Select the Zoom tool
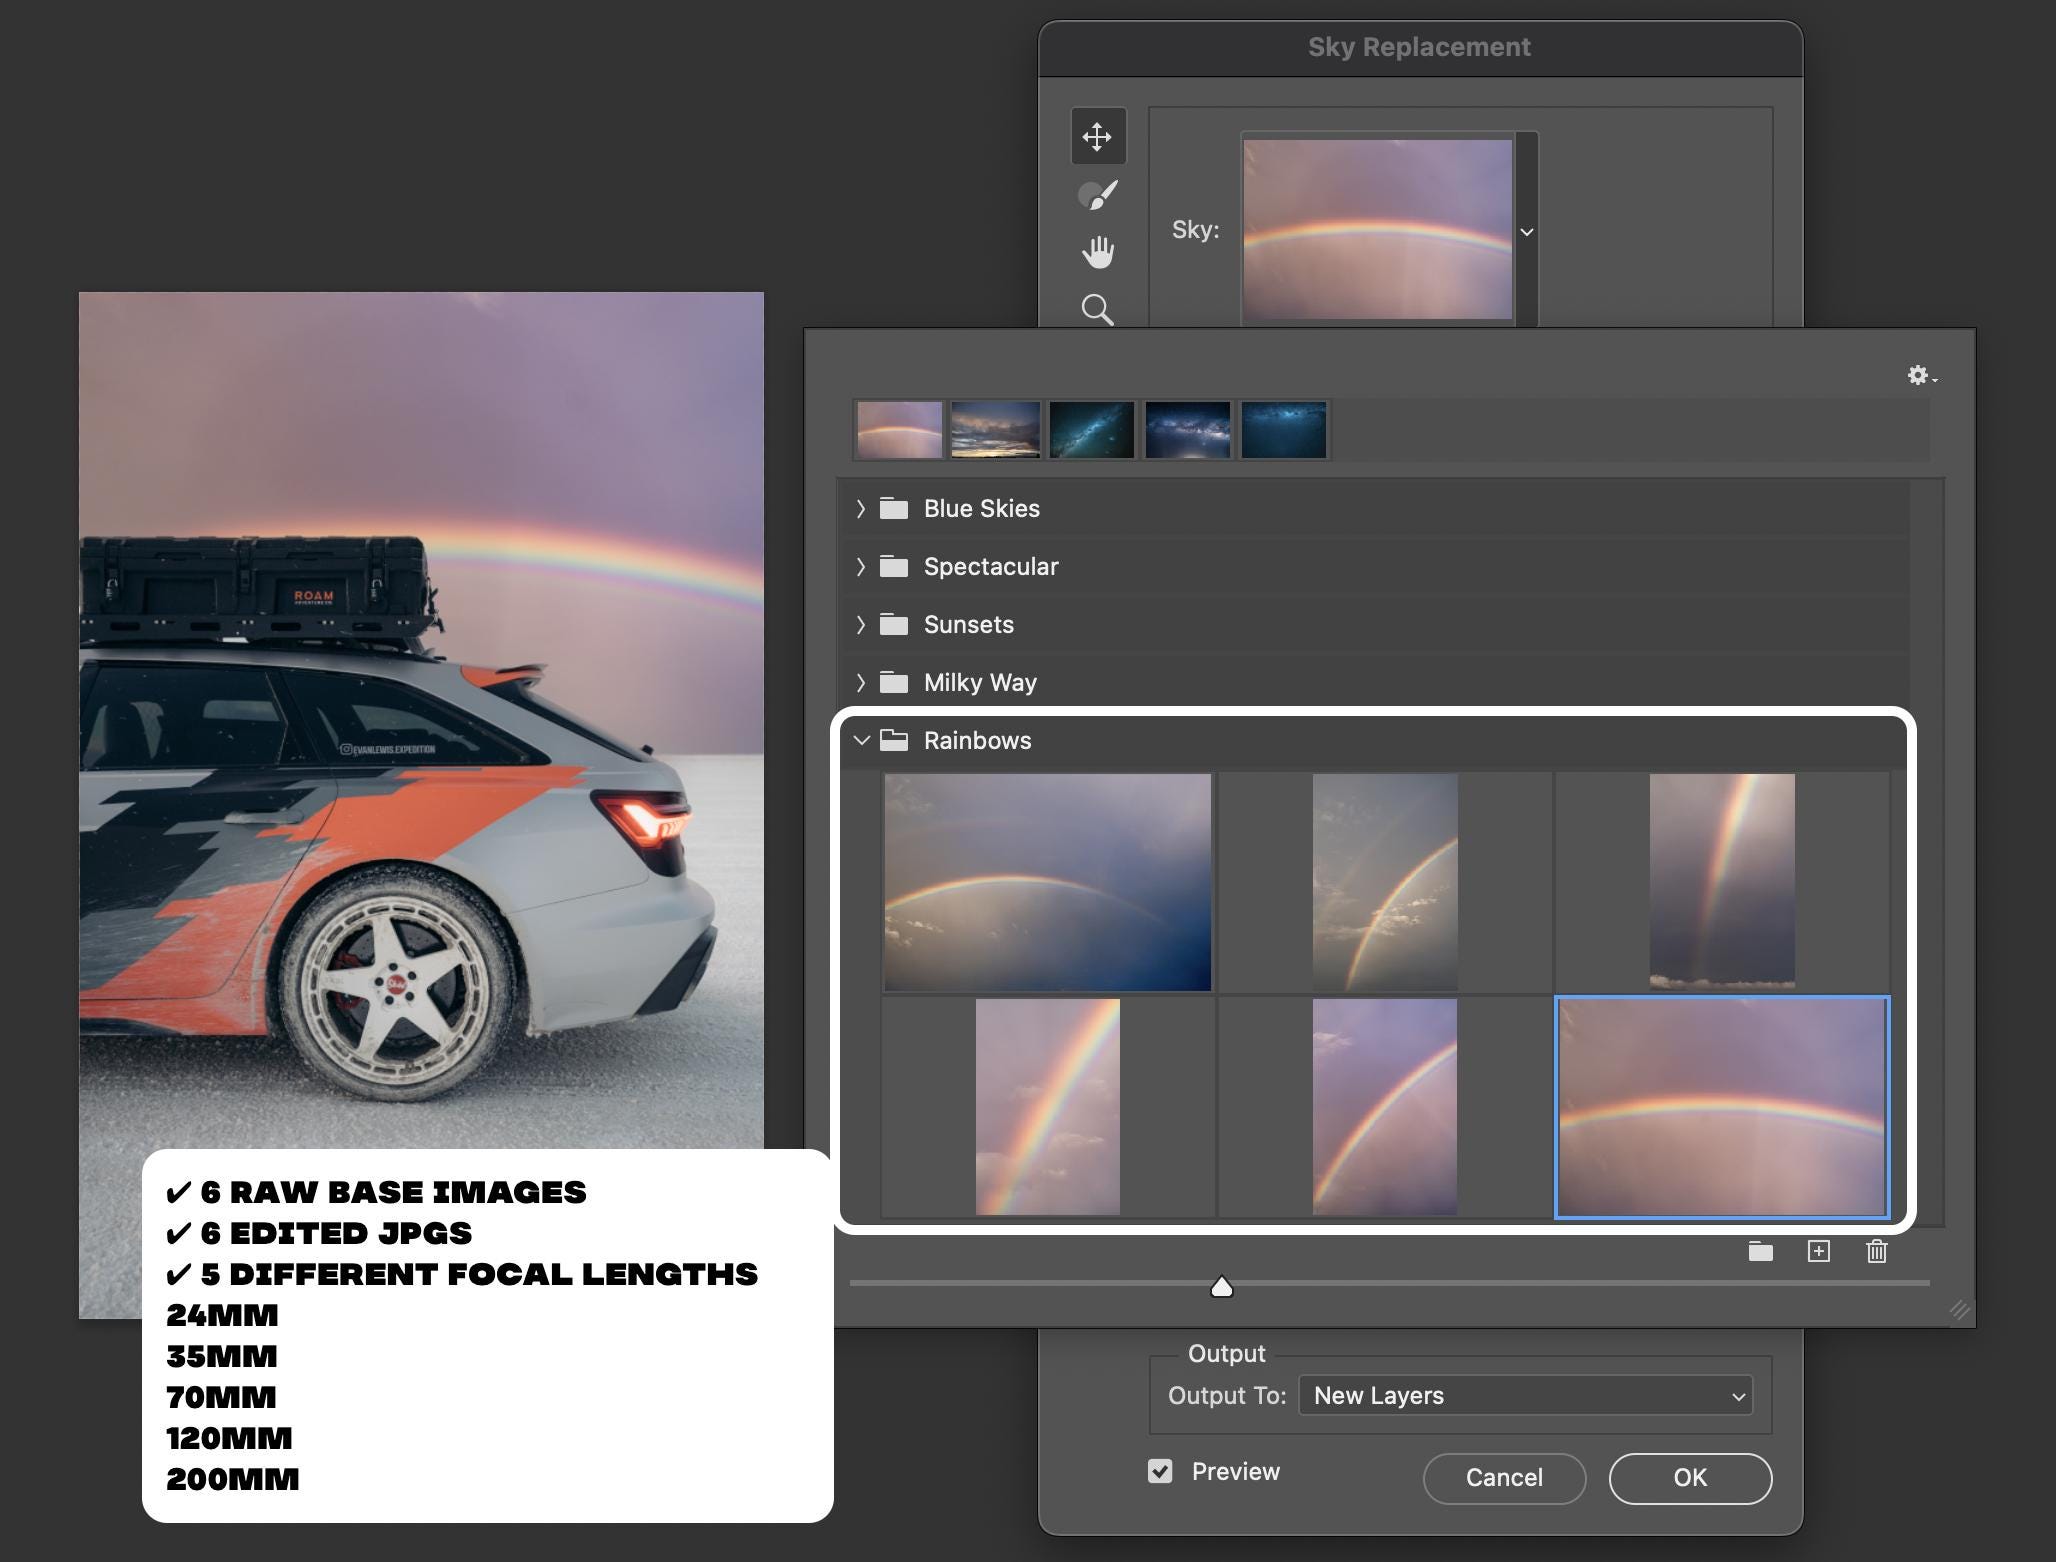 pos(1097,311)
